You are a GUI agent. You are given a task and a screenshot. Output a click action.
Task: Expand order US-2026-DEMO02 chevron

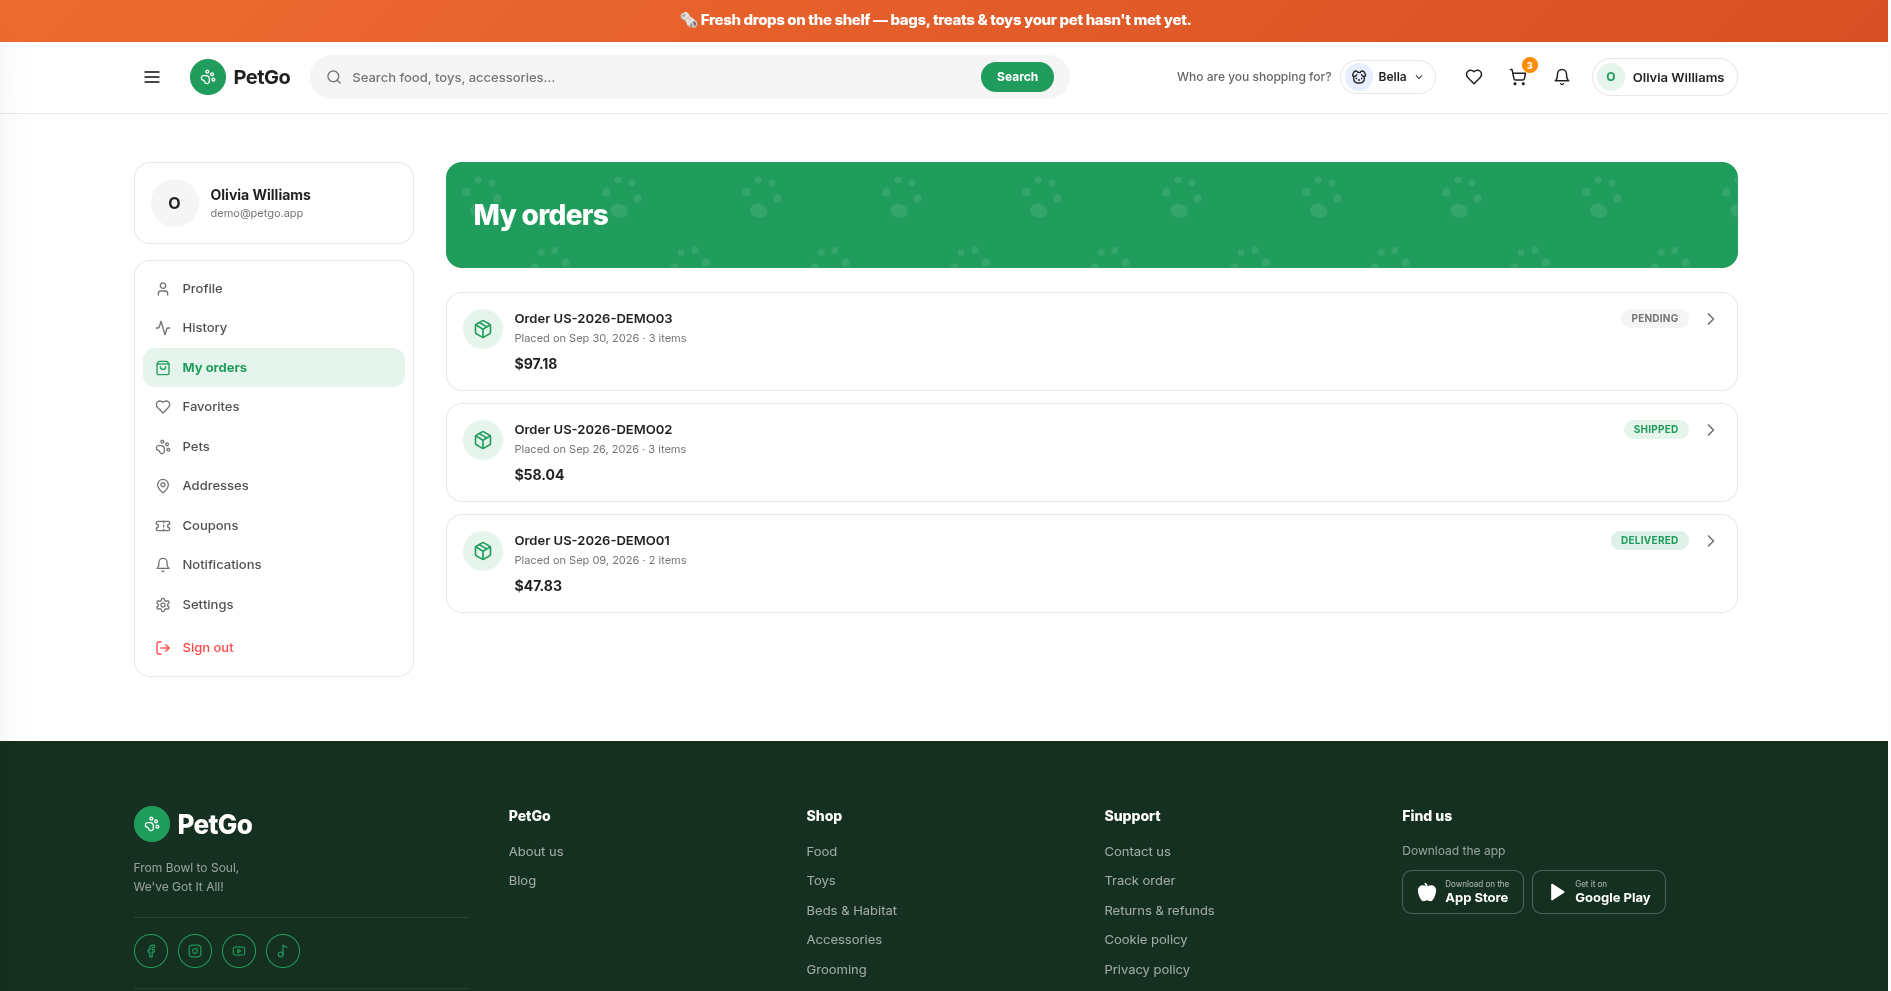(x=1711, y=430)
